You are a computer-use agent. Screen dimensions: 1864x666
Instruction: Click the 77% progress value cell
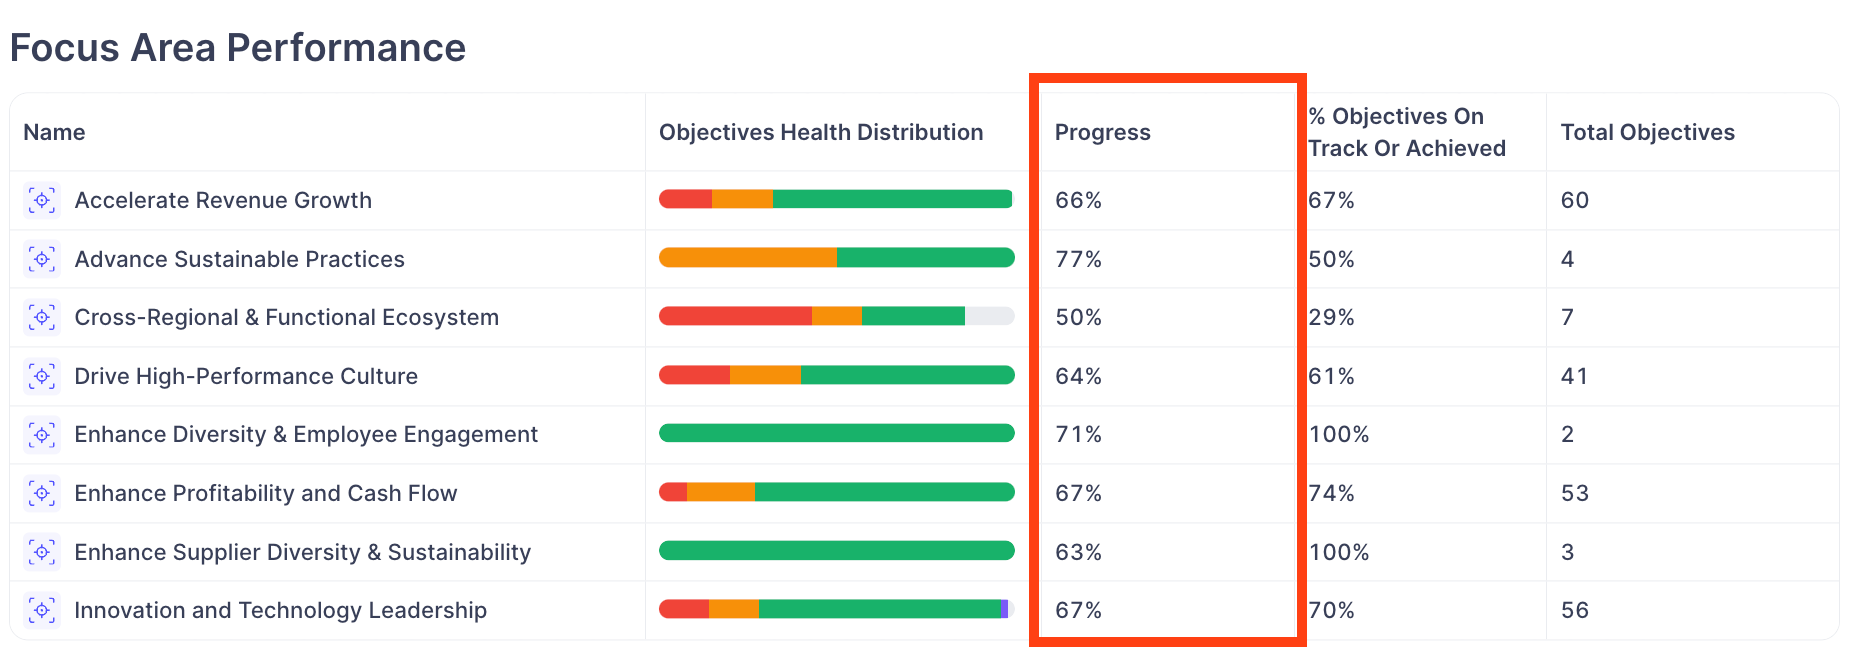coord(1078,259)
